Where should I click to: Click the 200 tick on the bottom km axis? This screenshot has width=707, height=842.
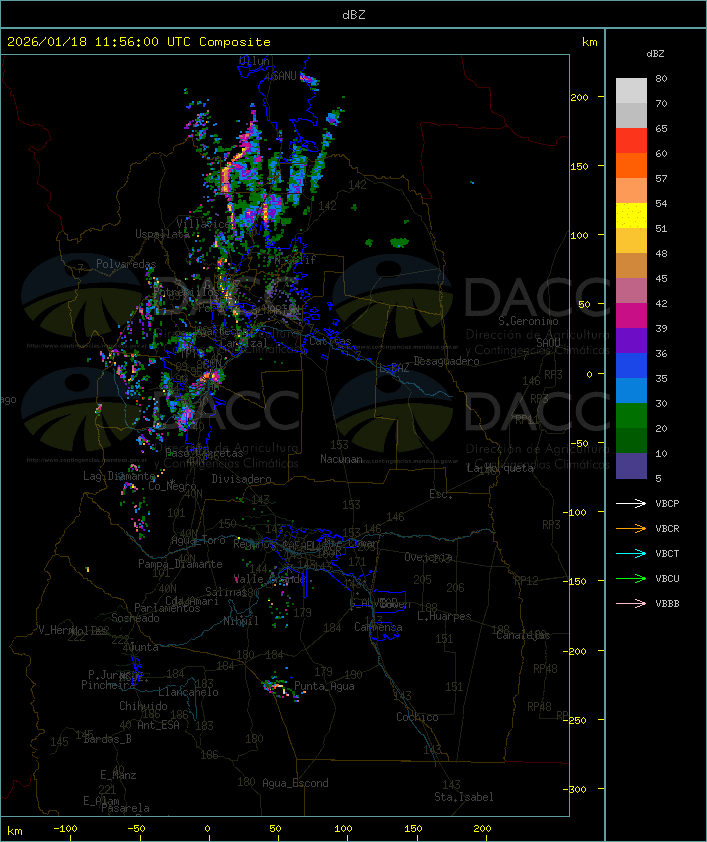[481, 829]
